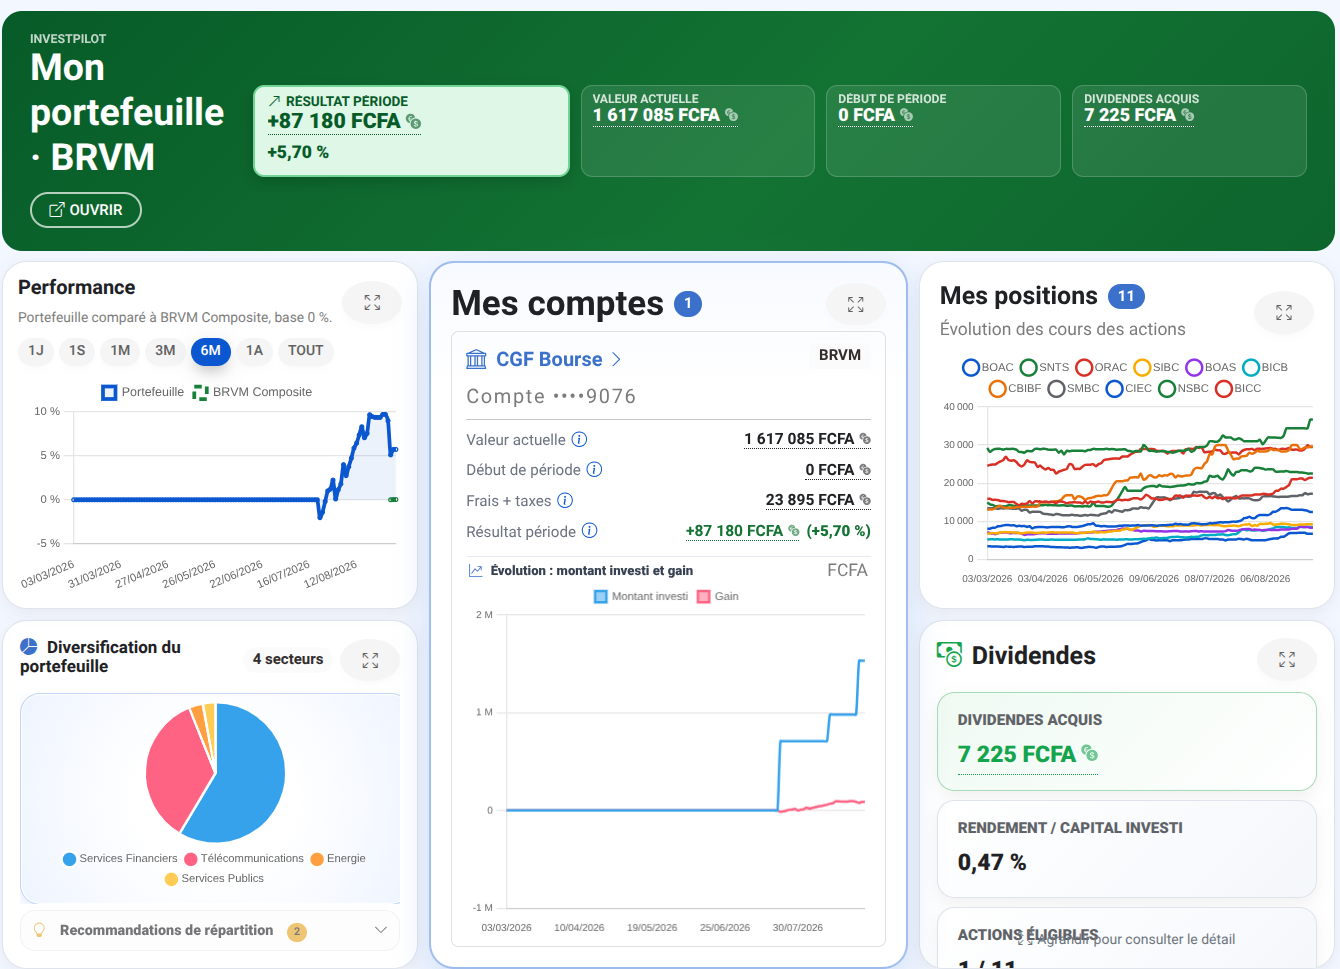This screenshot has width=1340, height=969.
Task: Expand the Mes positions card
Action: (1284, 313)
